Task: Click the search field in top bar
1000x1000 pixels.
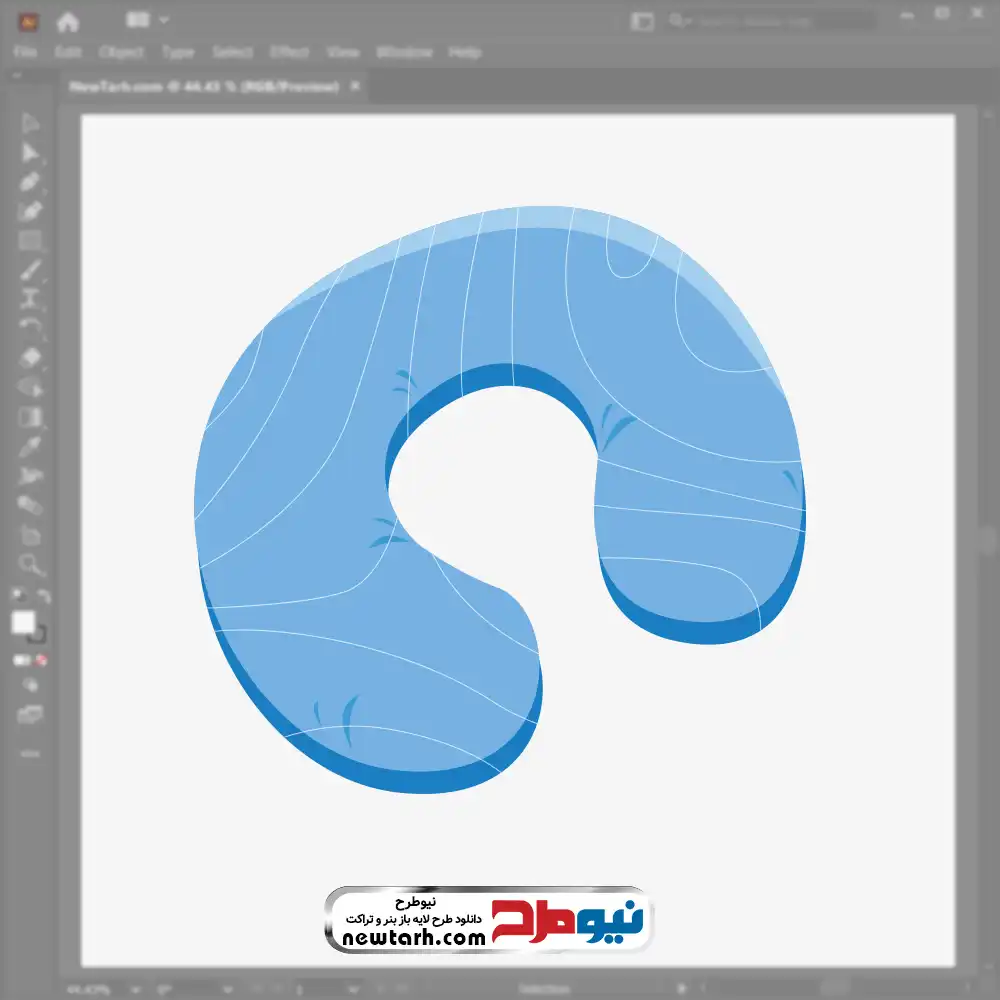Action: click(x=770, y=20)
